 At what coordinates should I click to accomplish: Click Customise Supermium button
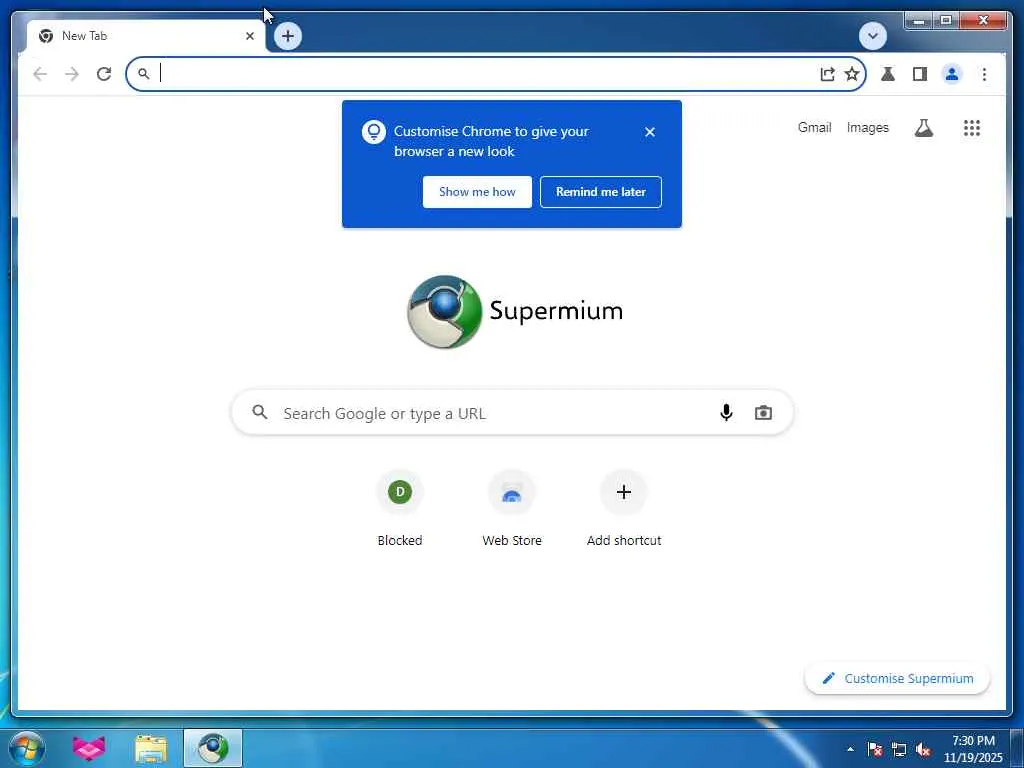pos(897,679)
